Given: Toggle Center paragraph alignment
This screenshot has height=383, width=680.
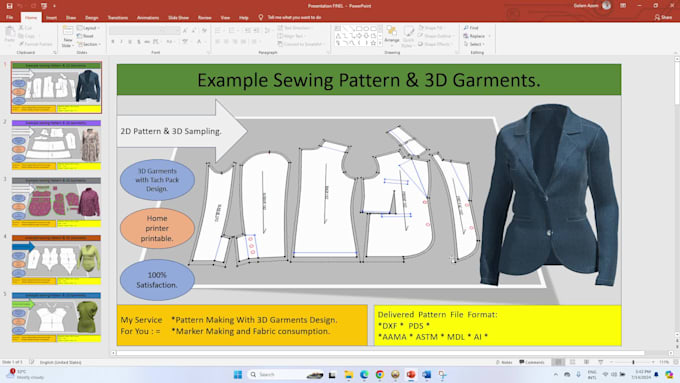Looking at the screenshot, I should coord(226,42).
